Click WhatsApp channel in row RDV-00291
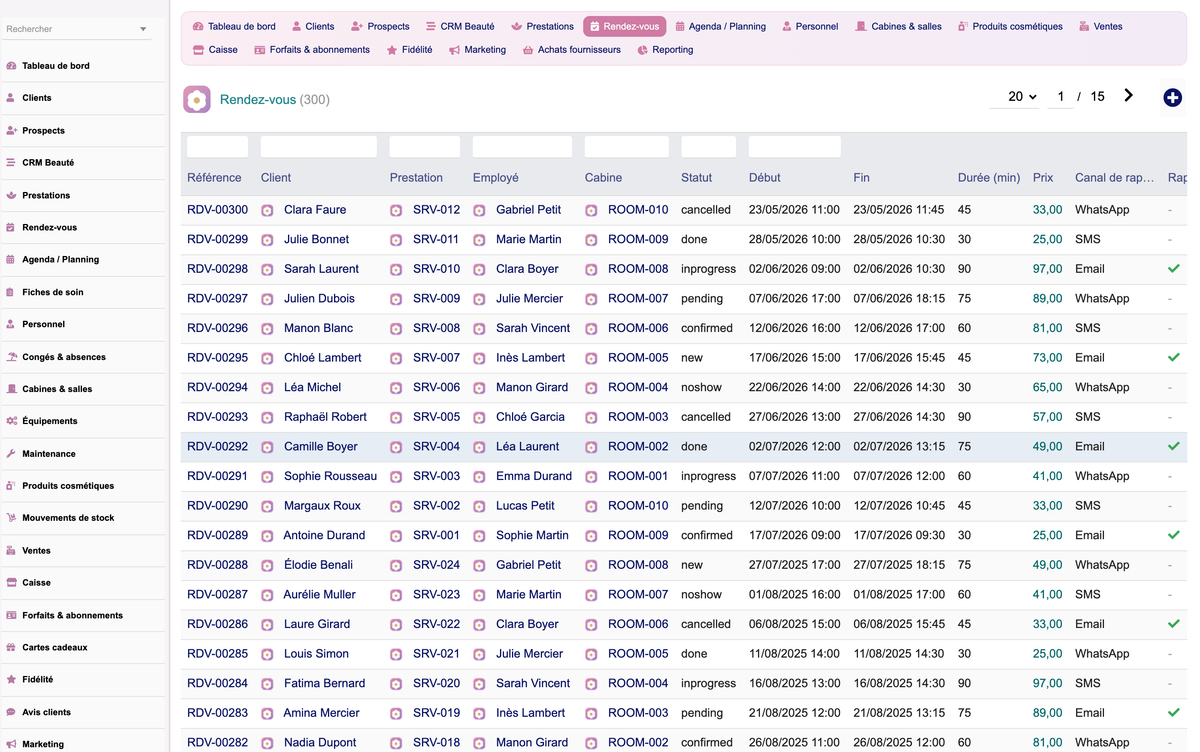Image resolution: width=1200 pixels, height=752 pixels. tap(1102, 476)
